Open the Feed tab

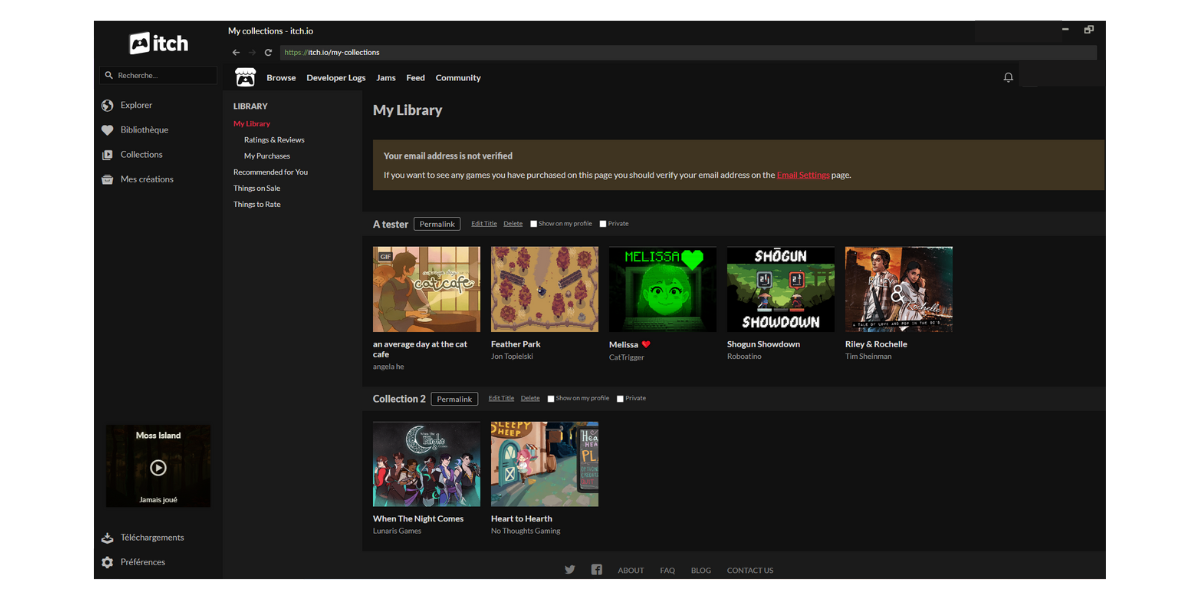tap(416, 78)
